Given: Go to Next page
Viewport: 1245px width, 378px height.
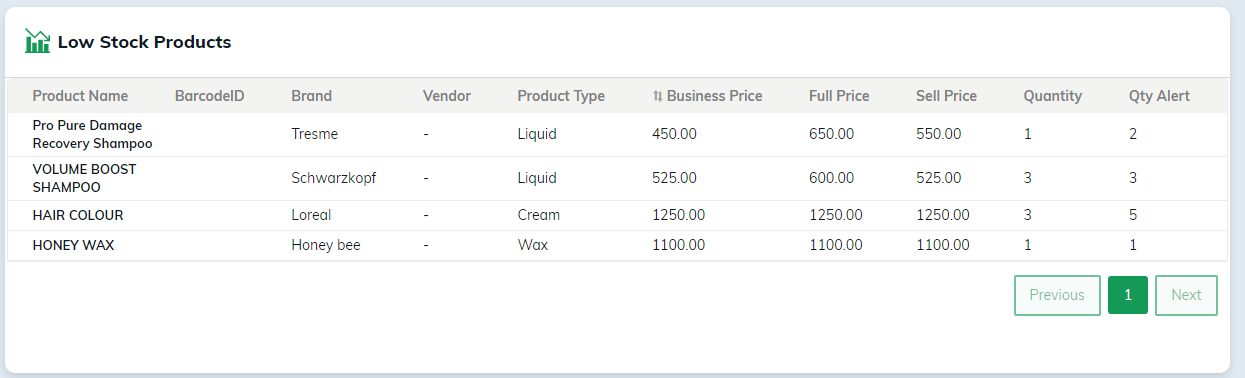Looking at the screenshot, I should [x=1186, y=295].
